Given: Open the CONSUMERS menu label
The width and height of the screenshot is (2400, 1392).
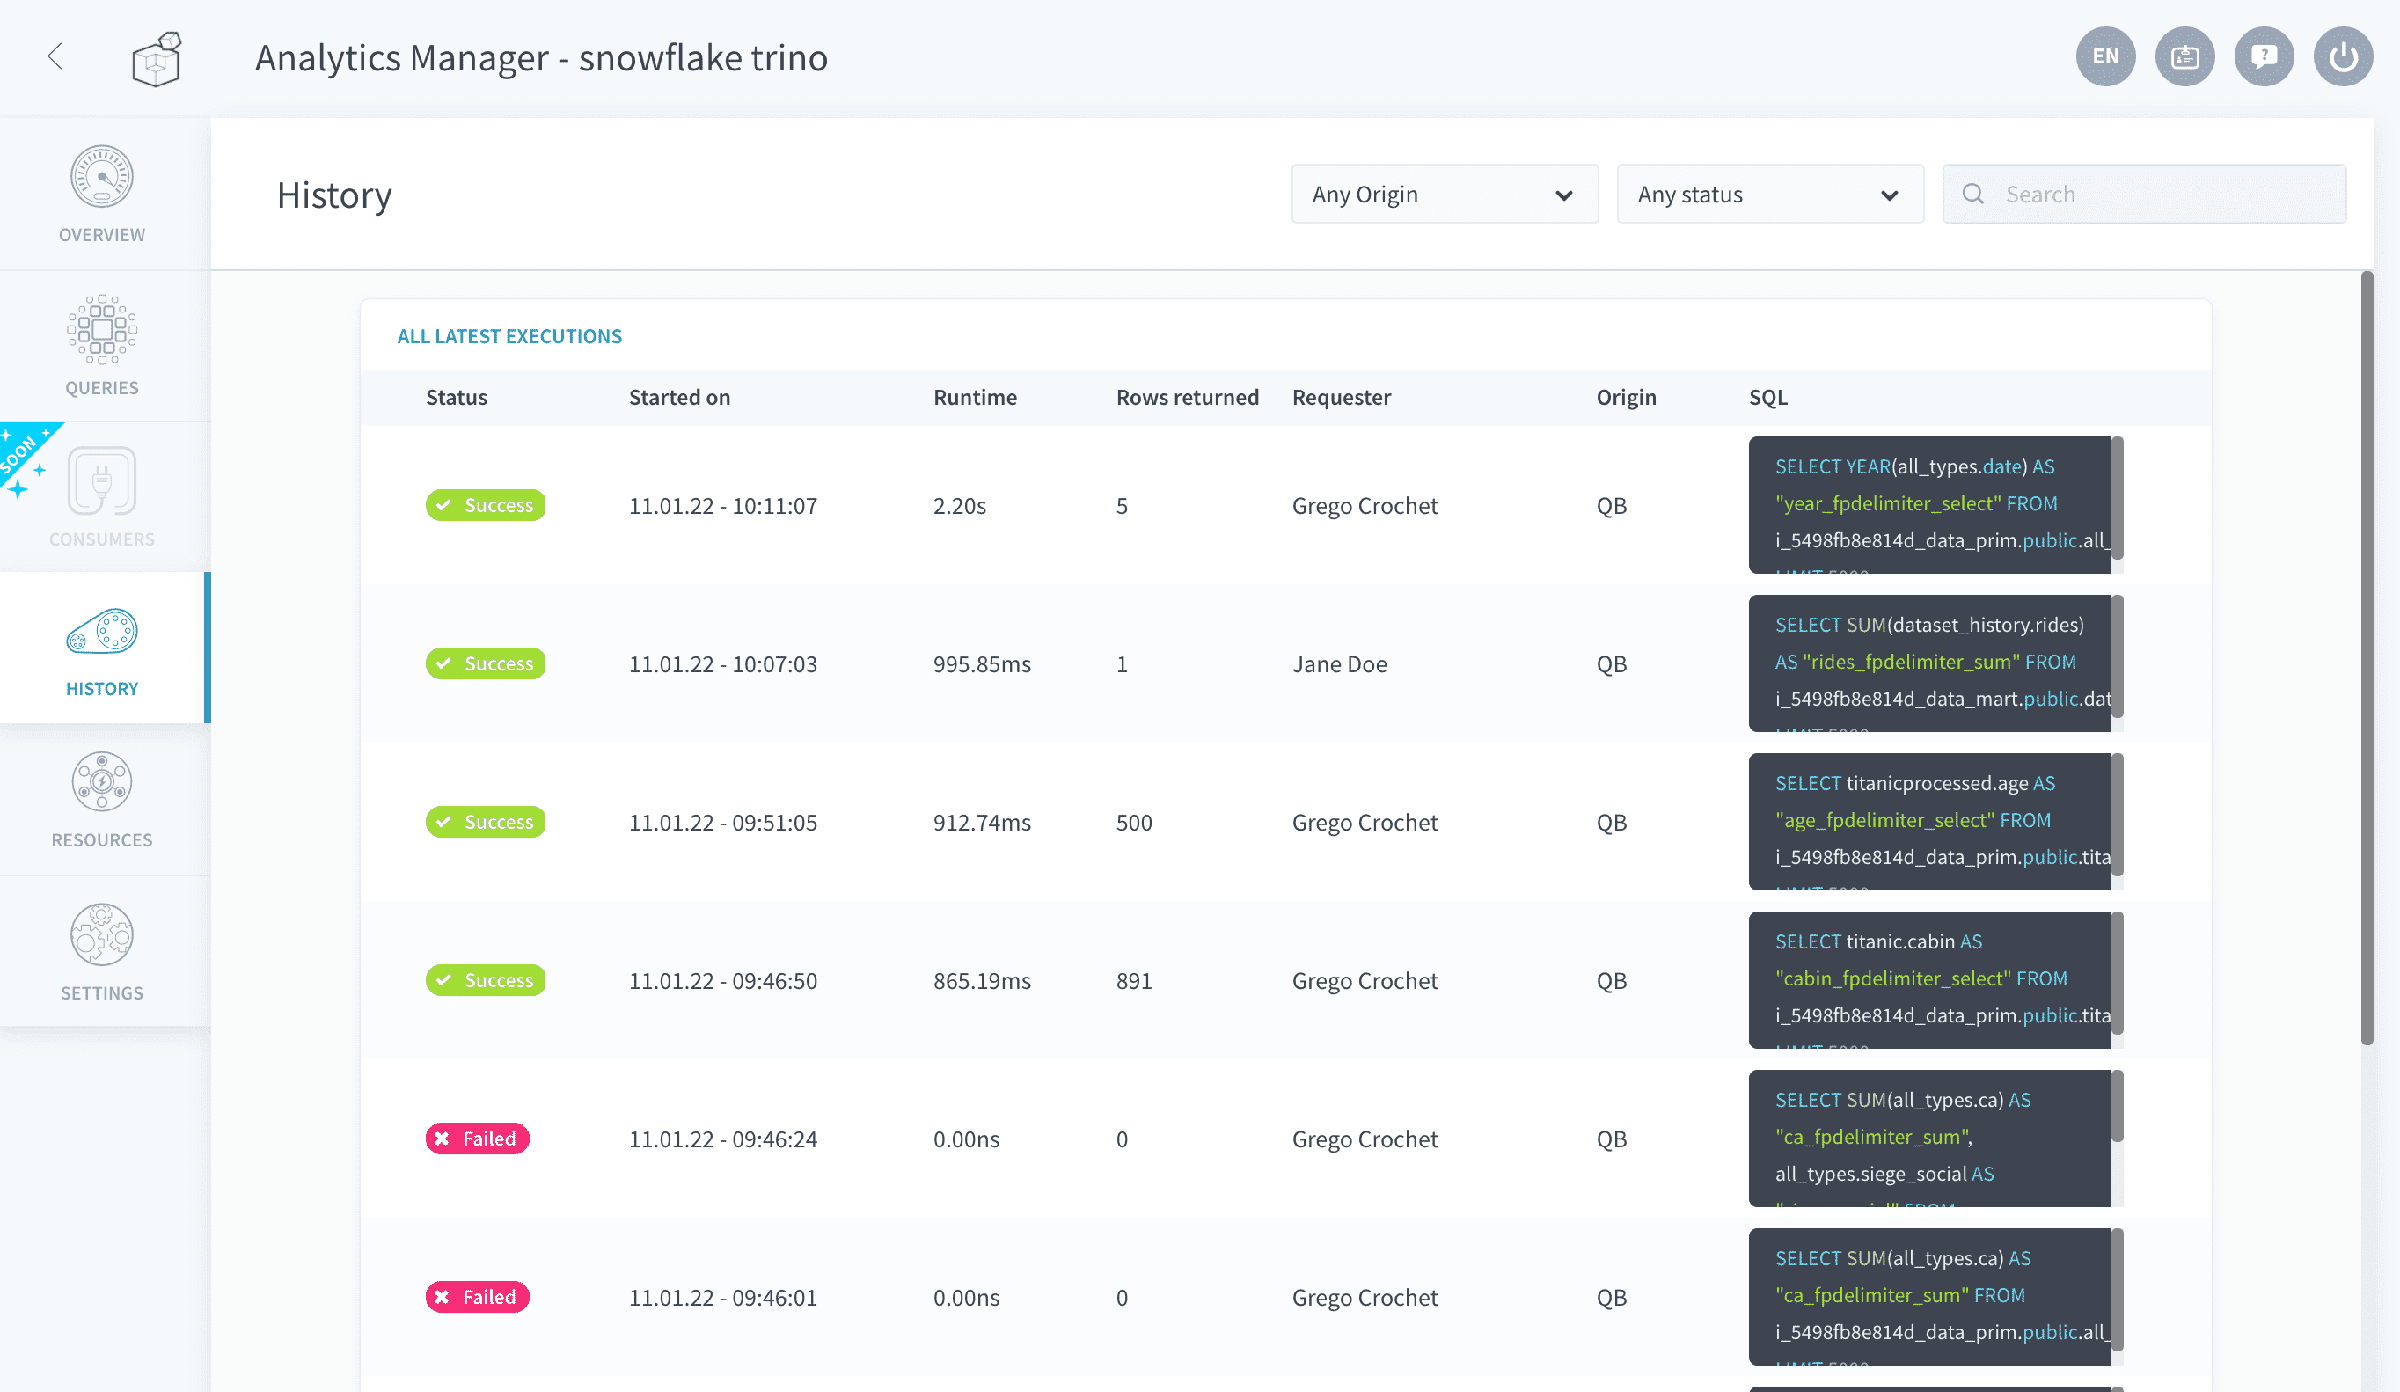Looking at the screenshot, I should (x=102, y=540).
